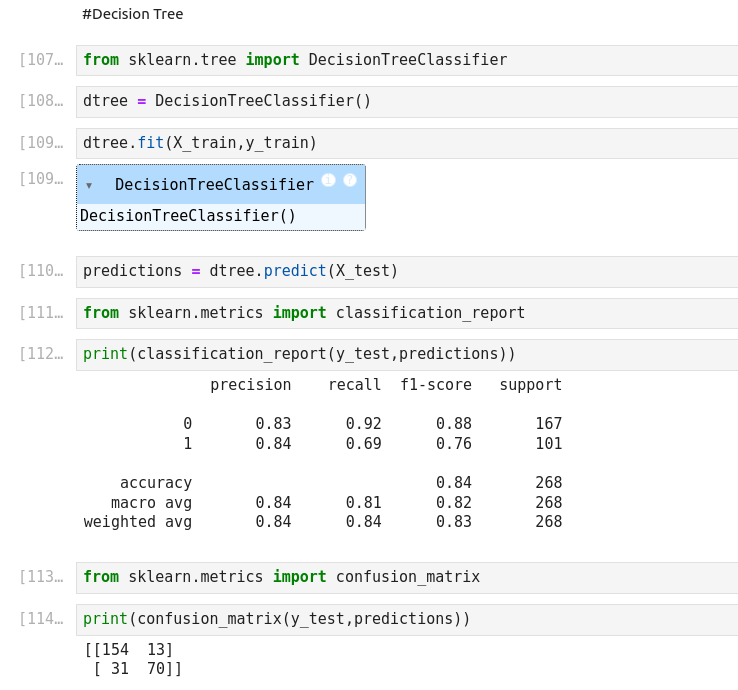Viewport: 738px width, 690px height.
Task: Click the #Decision Tree markdown heading
Action: (133, 14)
